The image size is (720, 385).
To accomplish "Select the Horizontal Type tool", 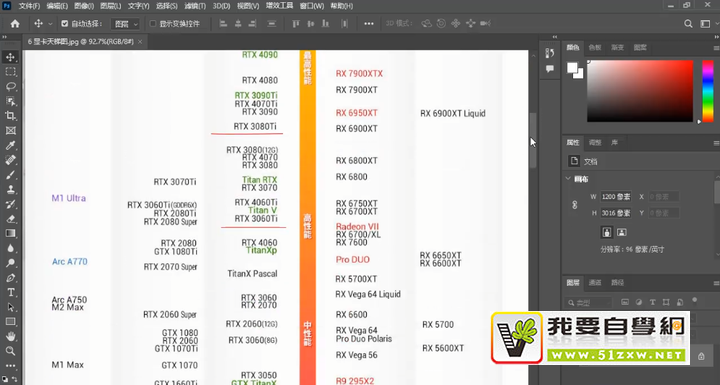I will pos(11,292).
